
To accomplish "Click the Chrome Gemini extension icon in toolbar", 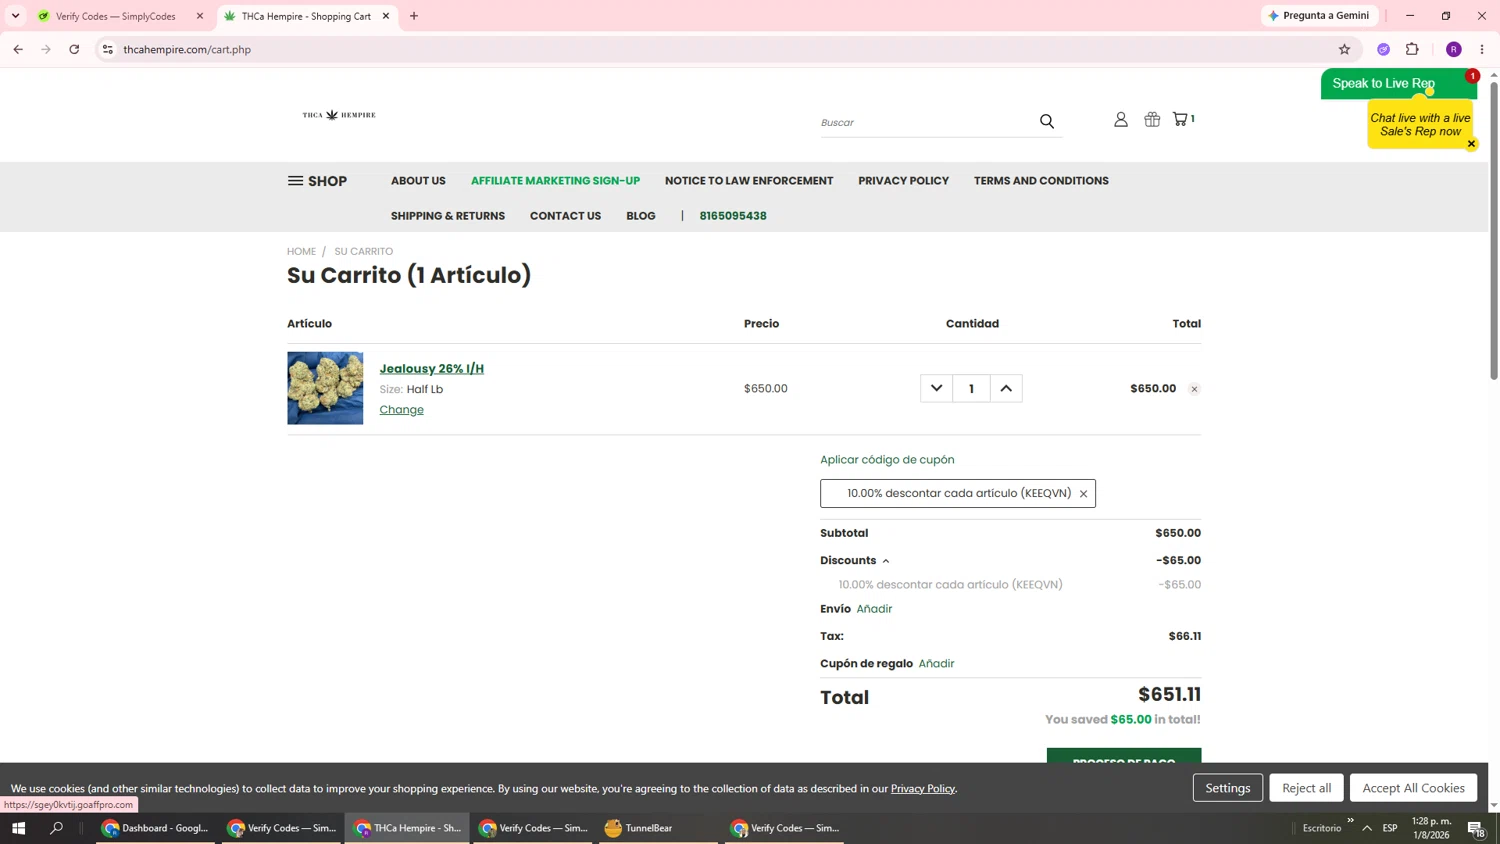I will (x=1383, y=49).
